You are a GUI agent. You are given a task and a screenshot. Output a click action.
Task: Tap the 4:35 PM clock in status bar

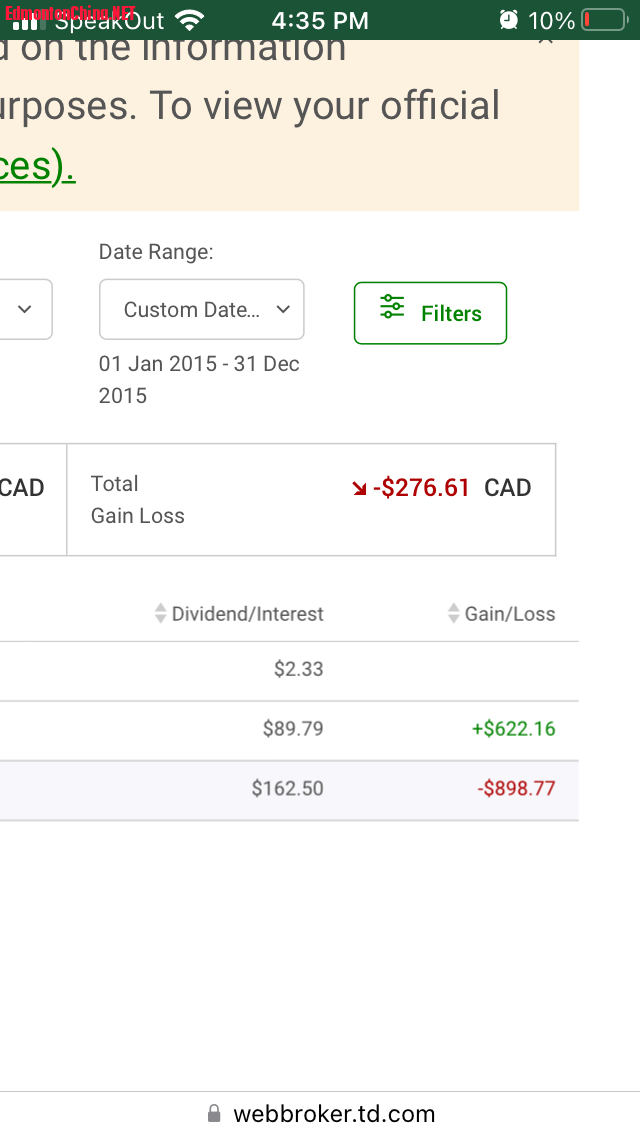coord(320,20)
